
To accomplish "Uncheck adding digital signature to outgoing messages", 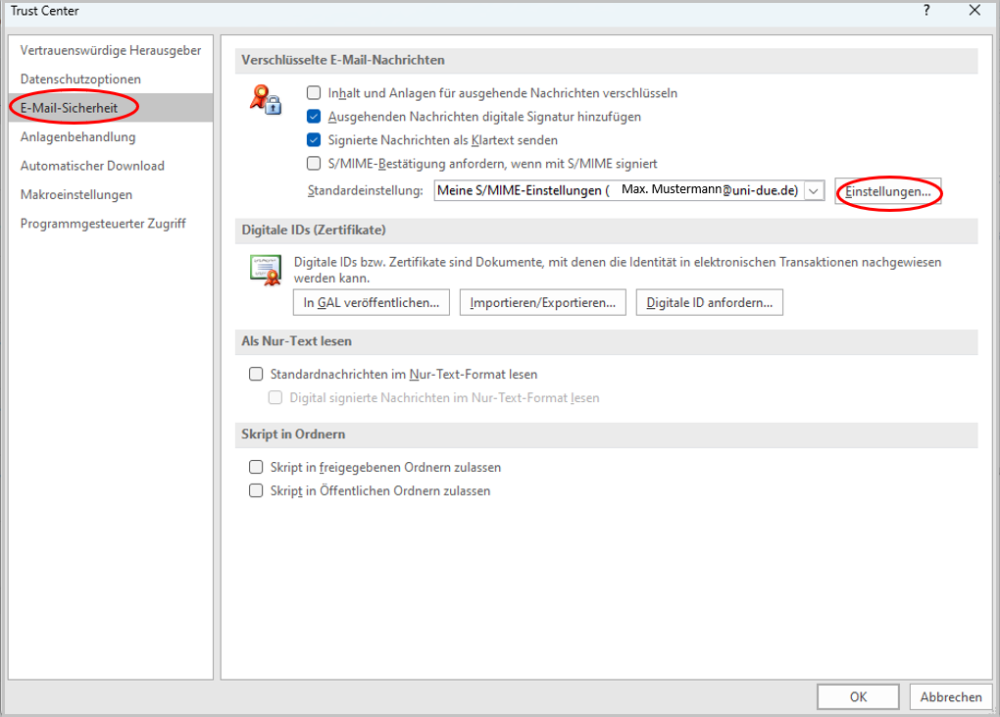I will pos(313,117).
